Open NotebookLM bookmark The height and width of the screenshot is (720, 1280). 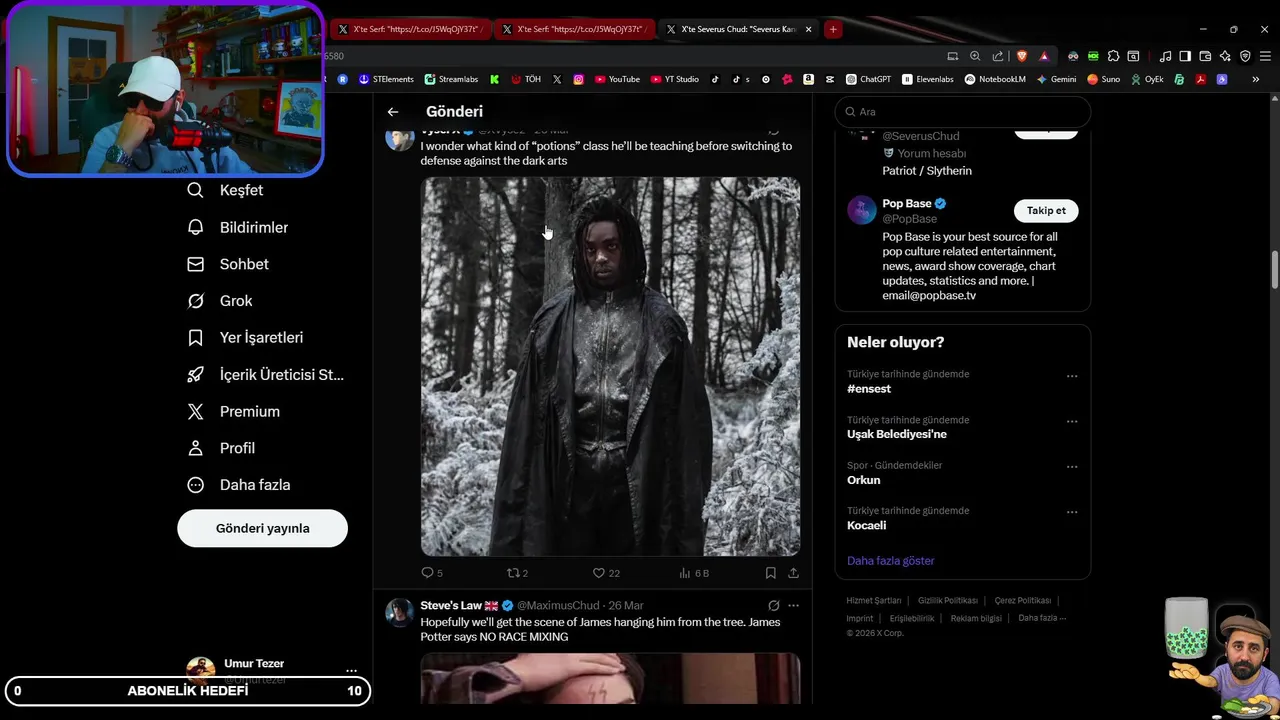point(995,79)
